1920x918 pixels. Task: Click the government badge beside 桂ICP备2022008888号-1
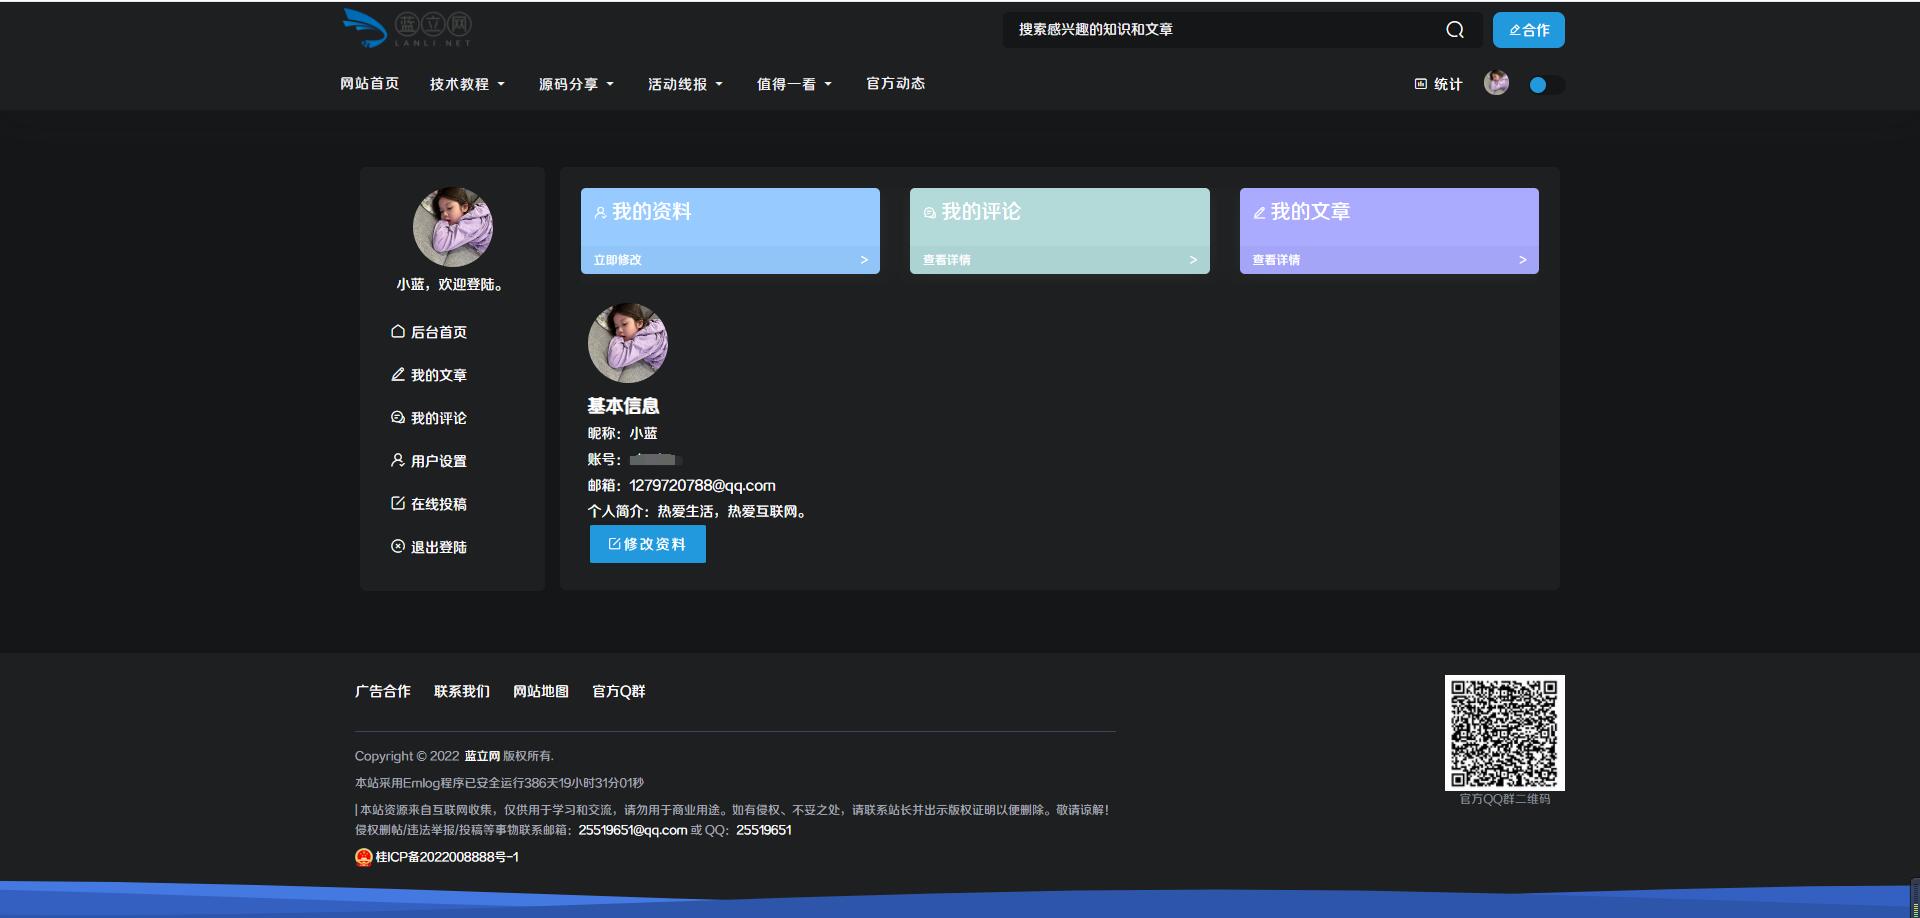pos(364,857)
